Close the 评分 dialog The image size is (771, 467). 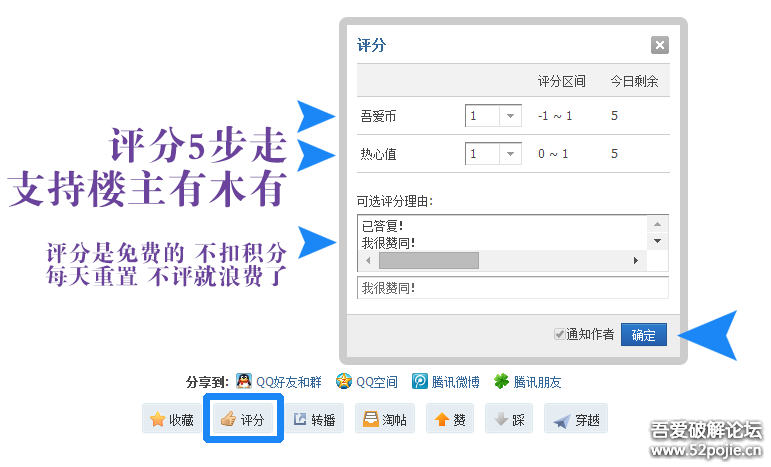[x=659, y=45]
